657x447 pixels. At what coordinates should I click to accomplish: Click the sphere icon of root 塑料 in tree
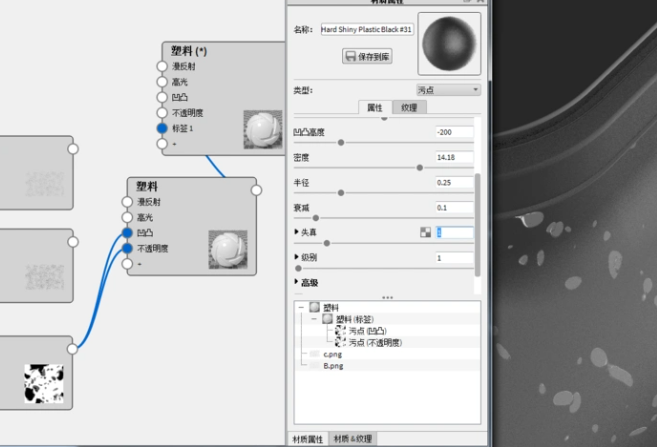point(314,307)
